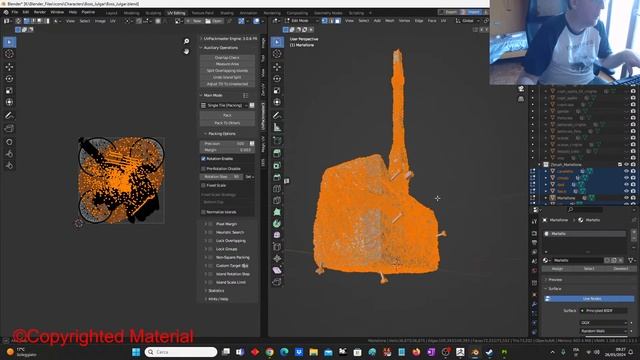This screenshot has height=360, width=640.
Task: Toggle viewport visibility eye of Zbrush_Martellone collection
Action: 627,164
